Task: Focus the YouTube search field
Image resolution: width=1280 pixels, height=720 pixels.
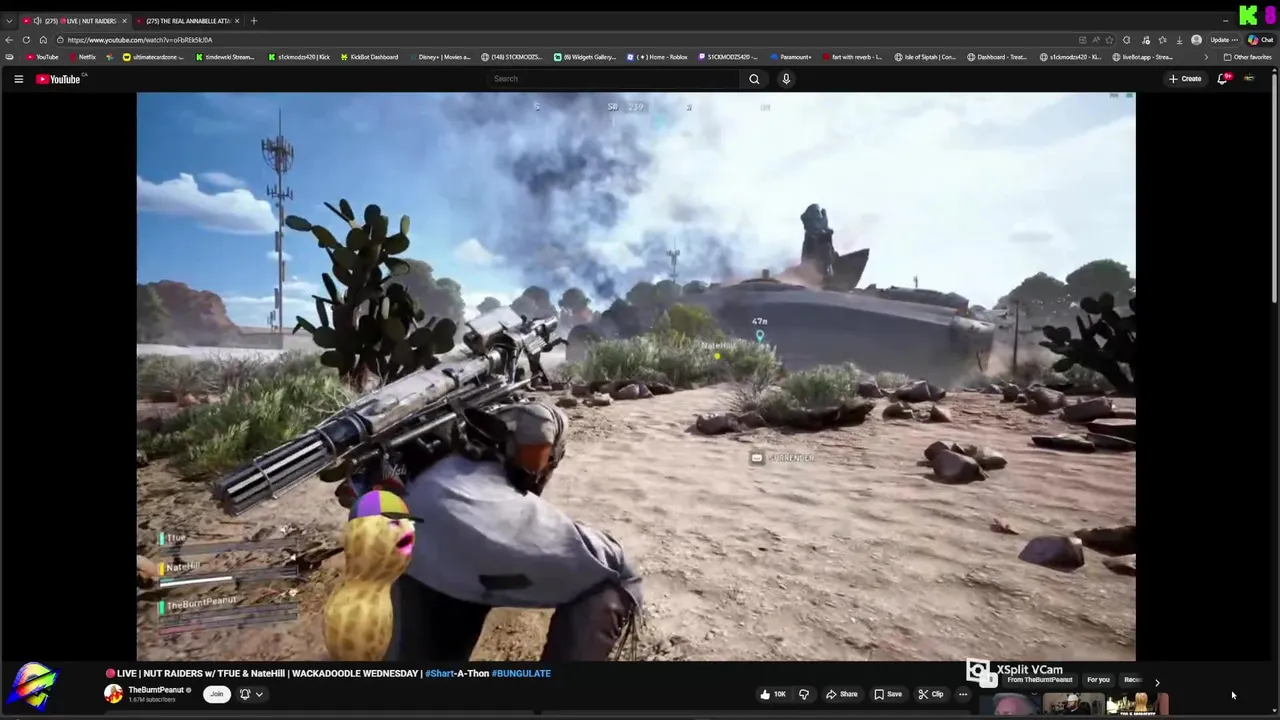Action: [x=613, y=79]
